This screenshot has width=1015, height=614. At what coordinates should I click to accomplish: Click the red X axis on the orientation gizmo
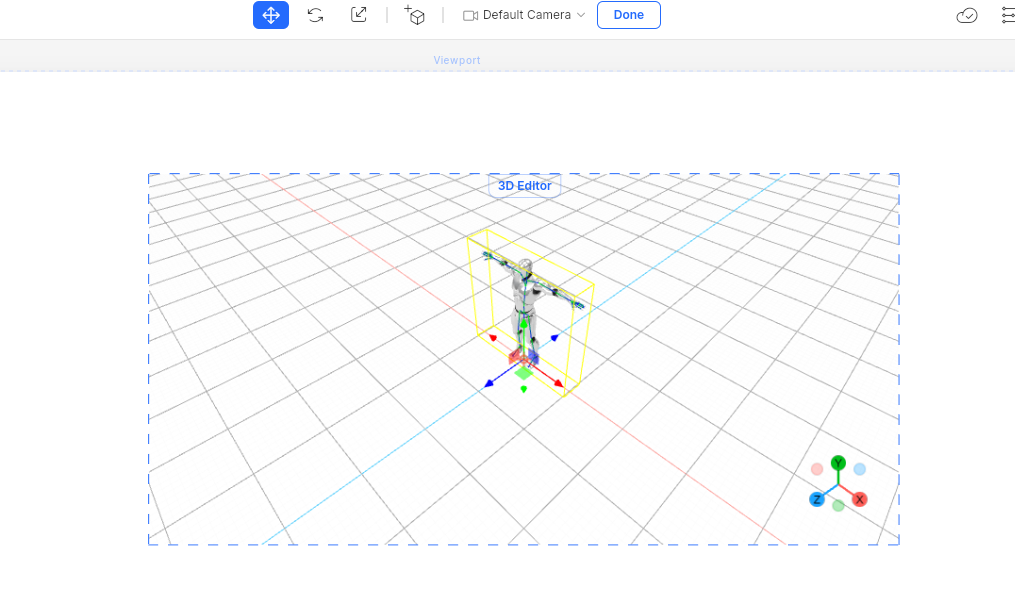click(859, 499)
